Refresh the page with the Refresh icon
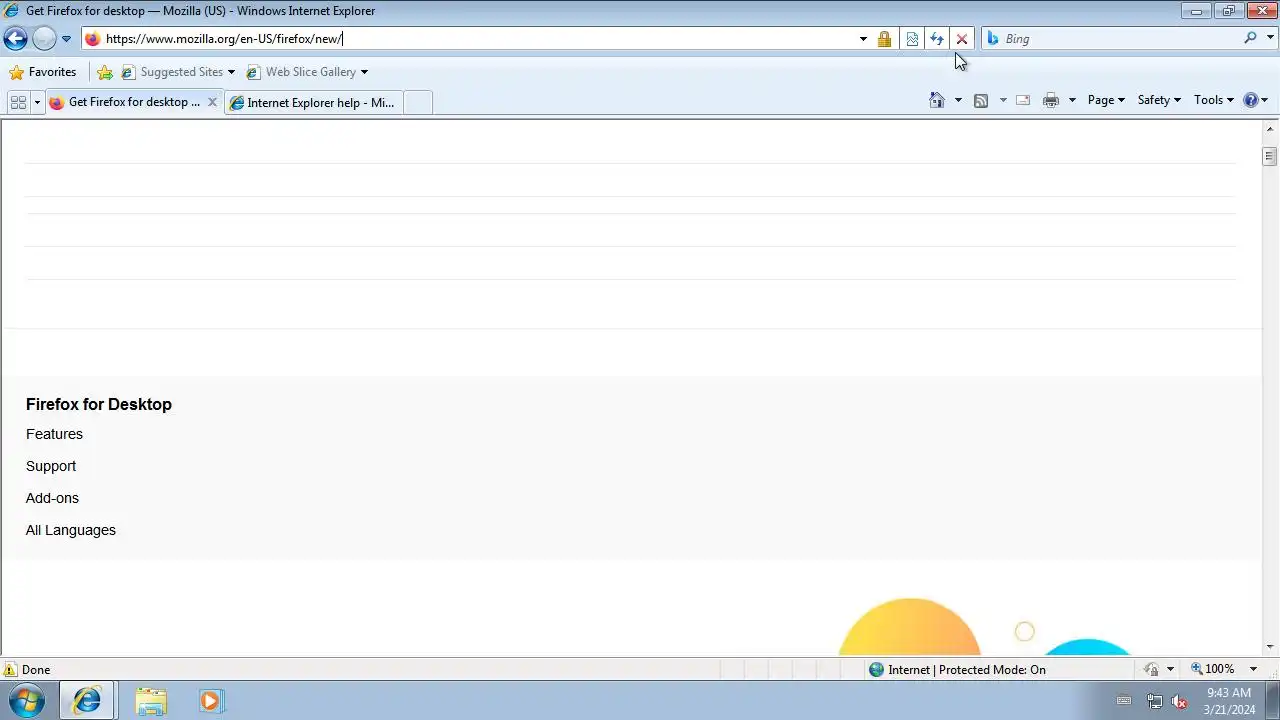The width and height of the screenshot is (1280, 720). point(937,39)
